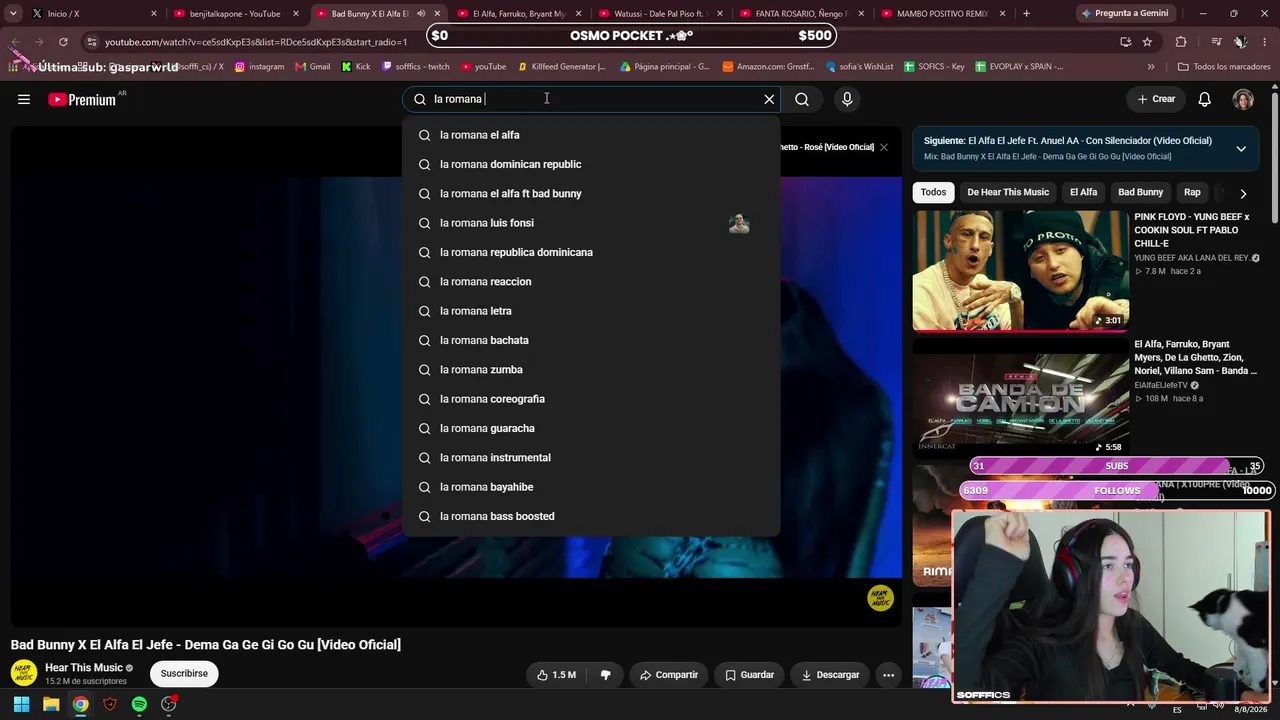Viewport: 1280px width, 720px height.
Task: Download the video with Descargar
Action: coord(830,675)
